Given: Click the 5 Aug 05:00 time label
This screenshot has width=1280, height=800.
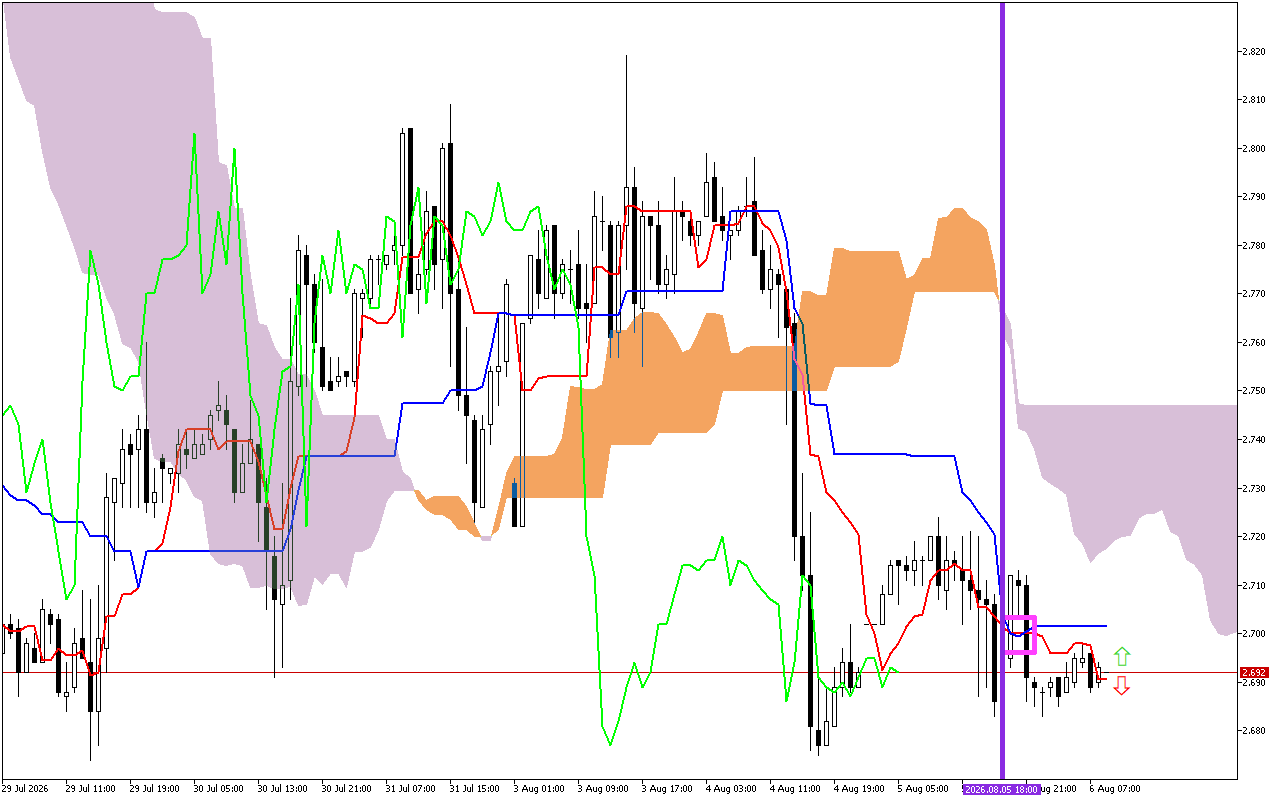Looking at the screenshot, I should 922,789.
